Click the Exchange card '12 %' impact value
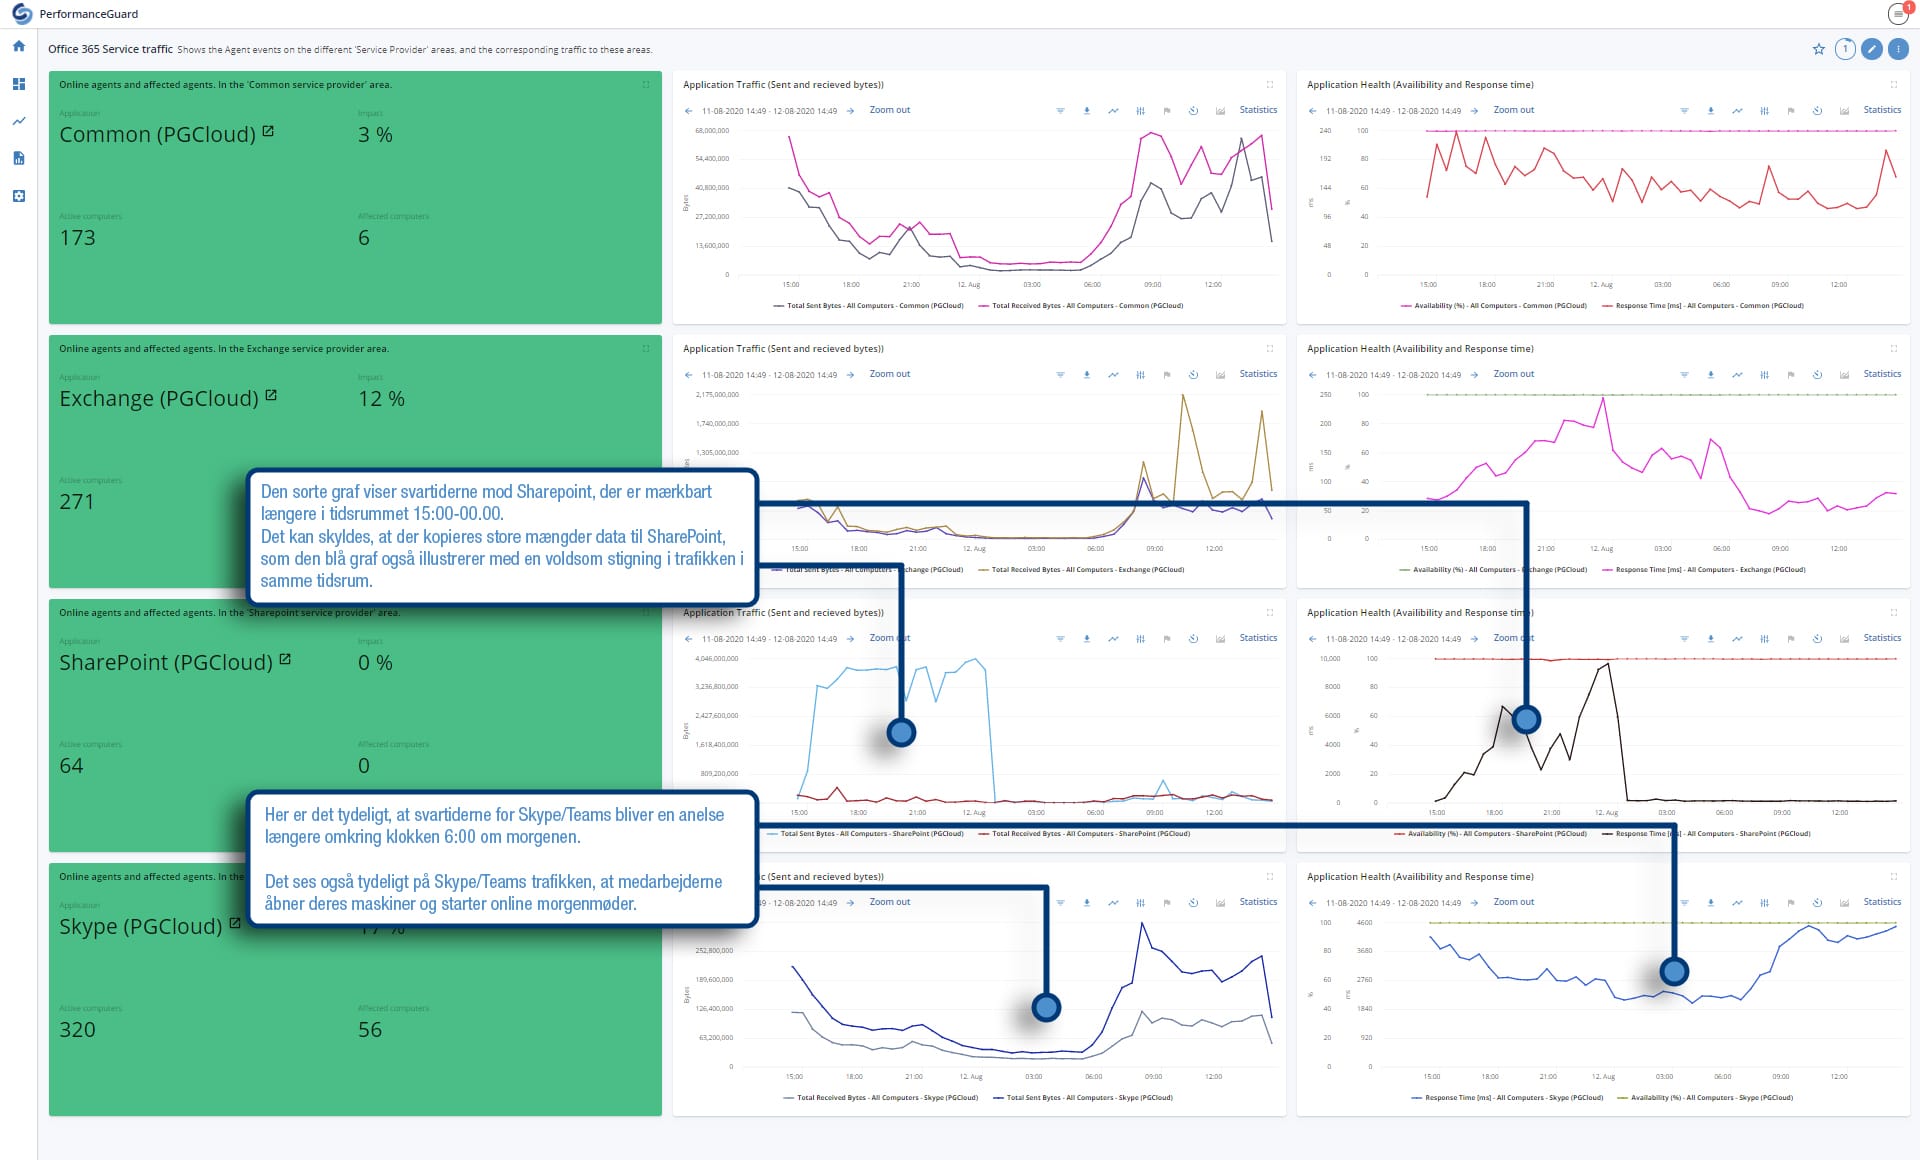 click(x=381, y=399)
